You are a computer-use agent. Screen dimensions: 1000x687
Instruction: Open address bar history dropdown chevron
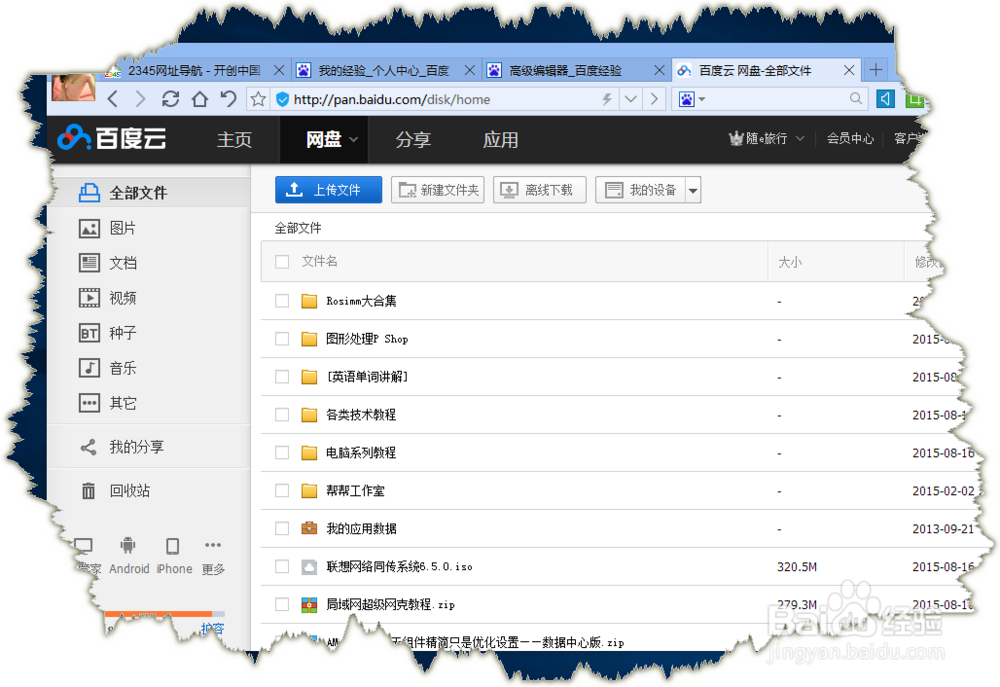coord(631,99)
